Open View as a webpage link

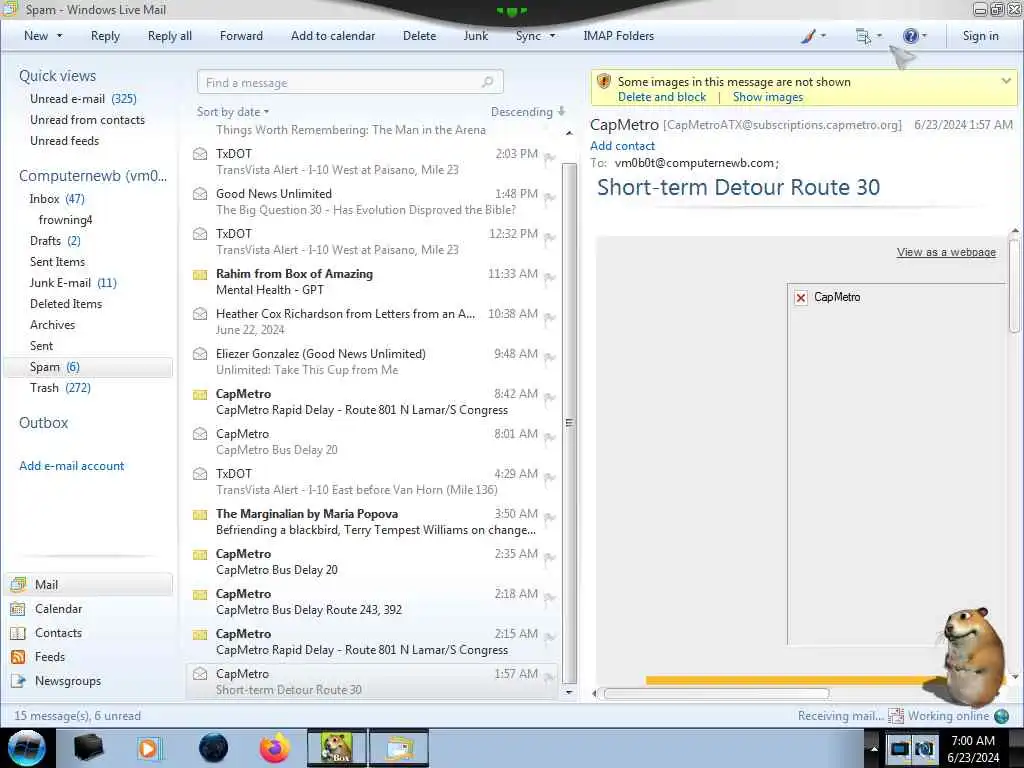point(946,252)
